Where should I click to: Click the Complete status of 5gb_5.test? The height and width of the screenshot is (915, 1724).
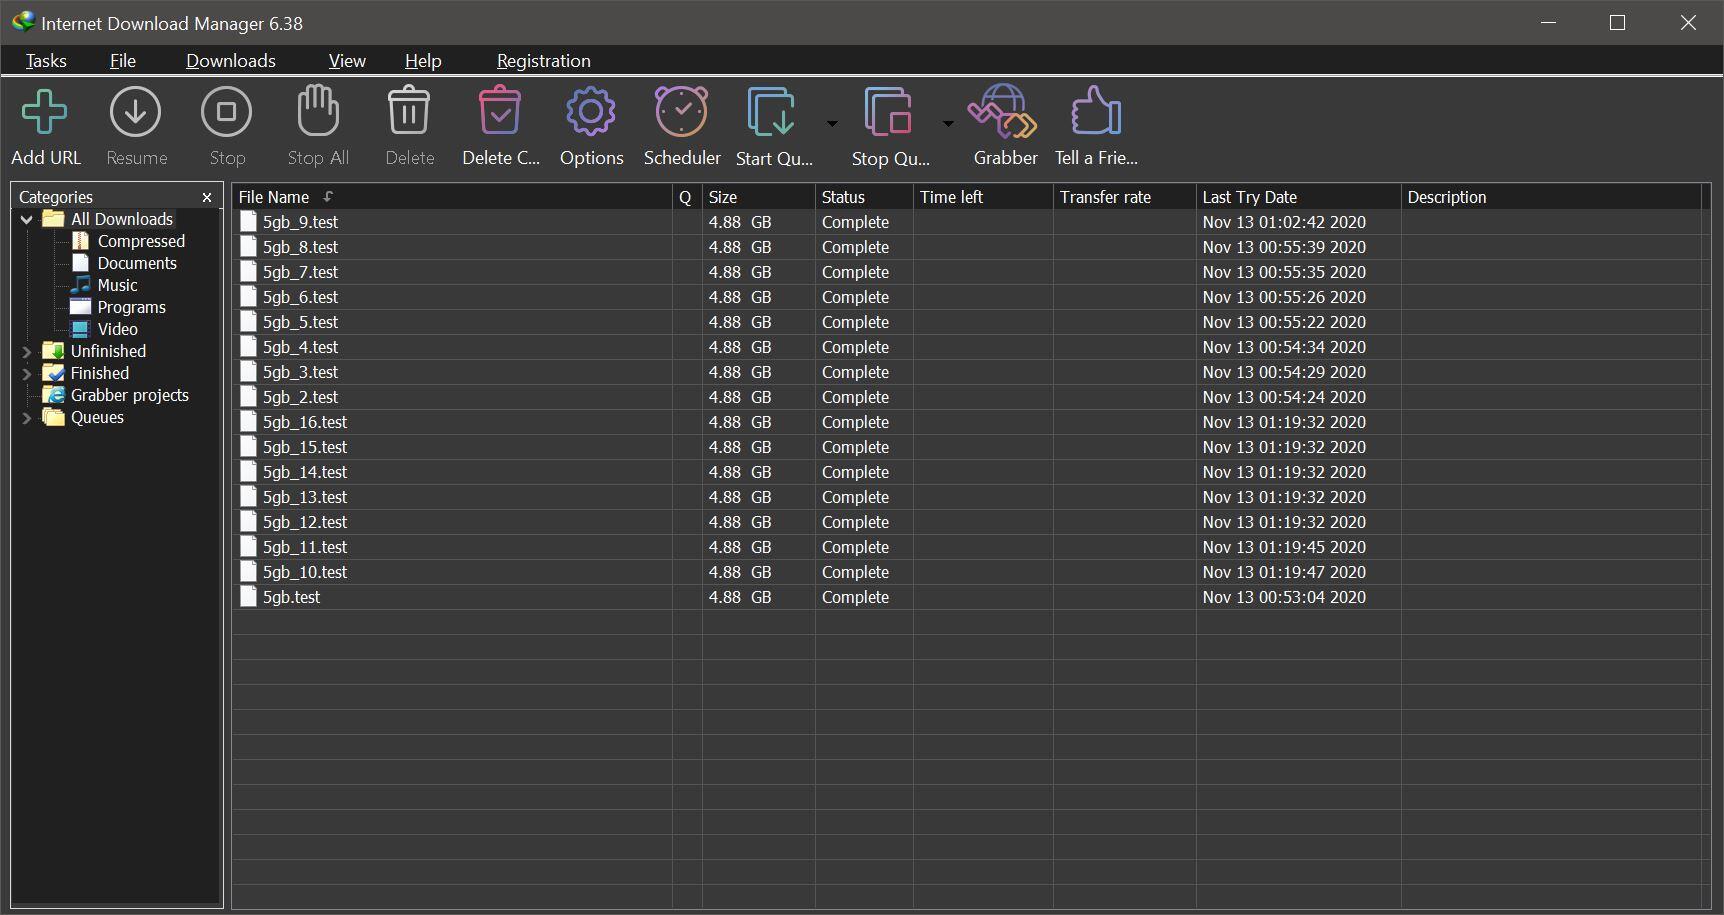click(x=855, y=322)
